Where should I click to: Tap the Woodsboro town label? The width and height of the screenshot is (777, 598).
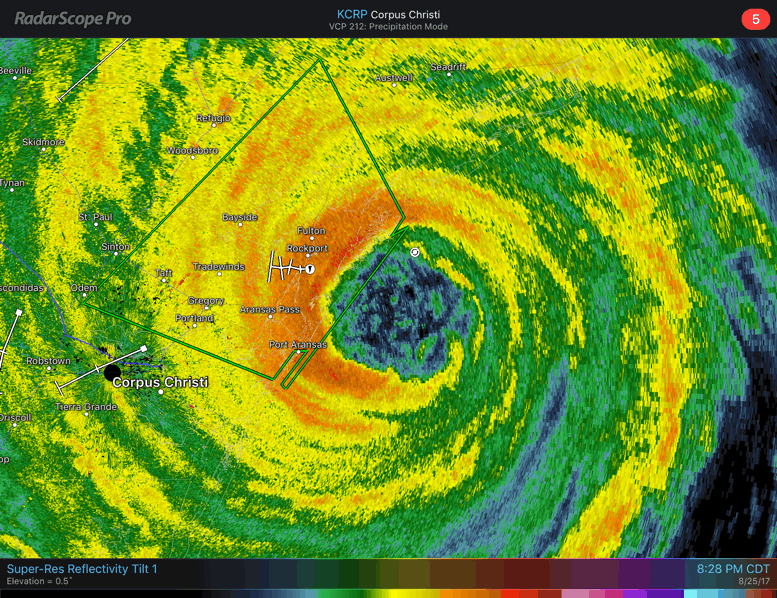(x=192, y=151)
